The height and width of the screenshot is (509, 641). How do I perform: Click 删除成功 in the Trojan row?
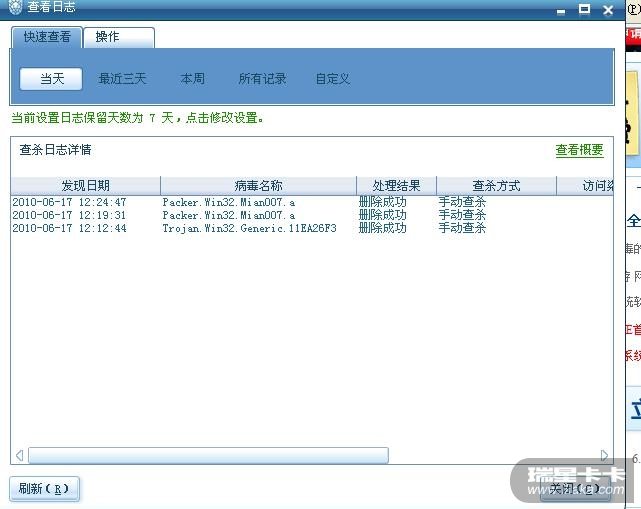pyautogui.click(x=383, y=228)
